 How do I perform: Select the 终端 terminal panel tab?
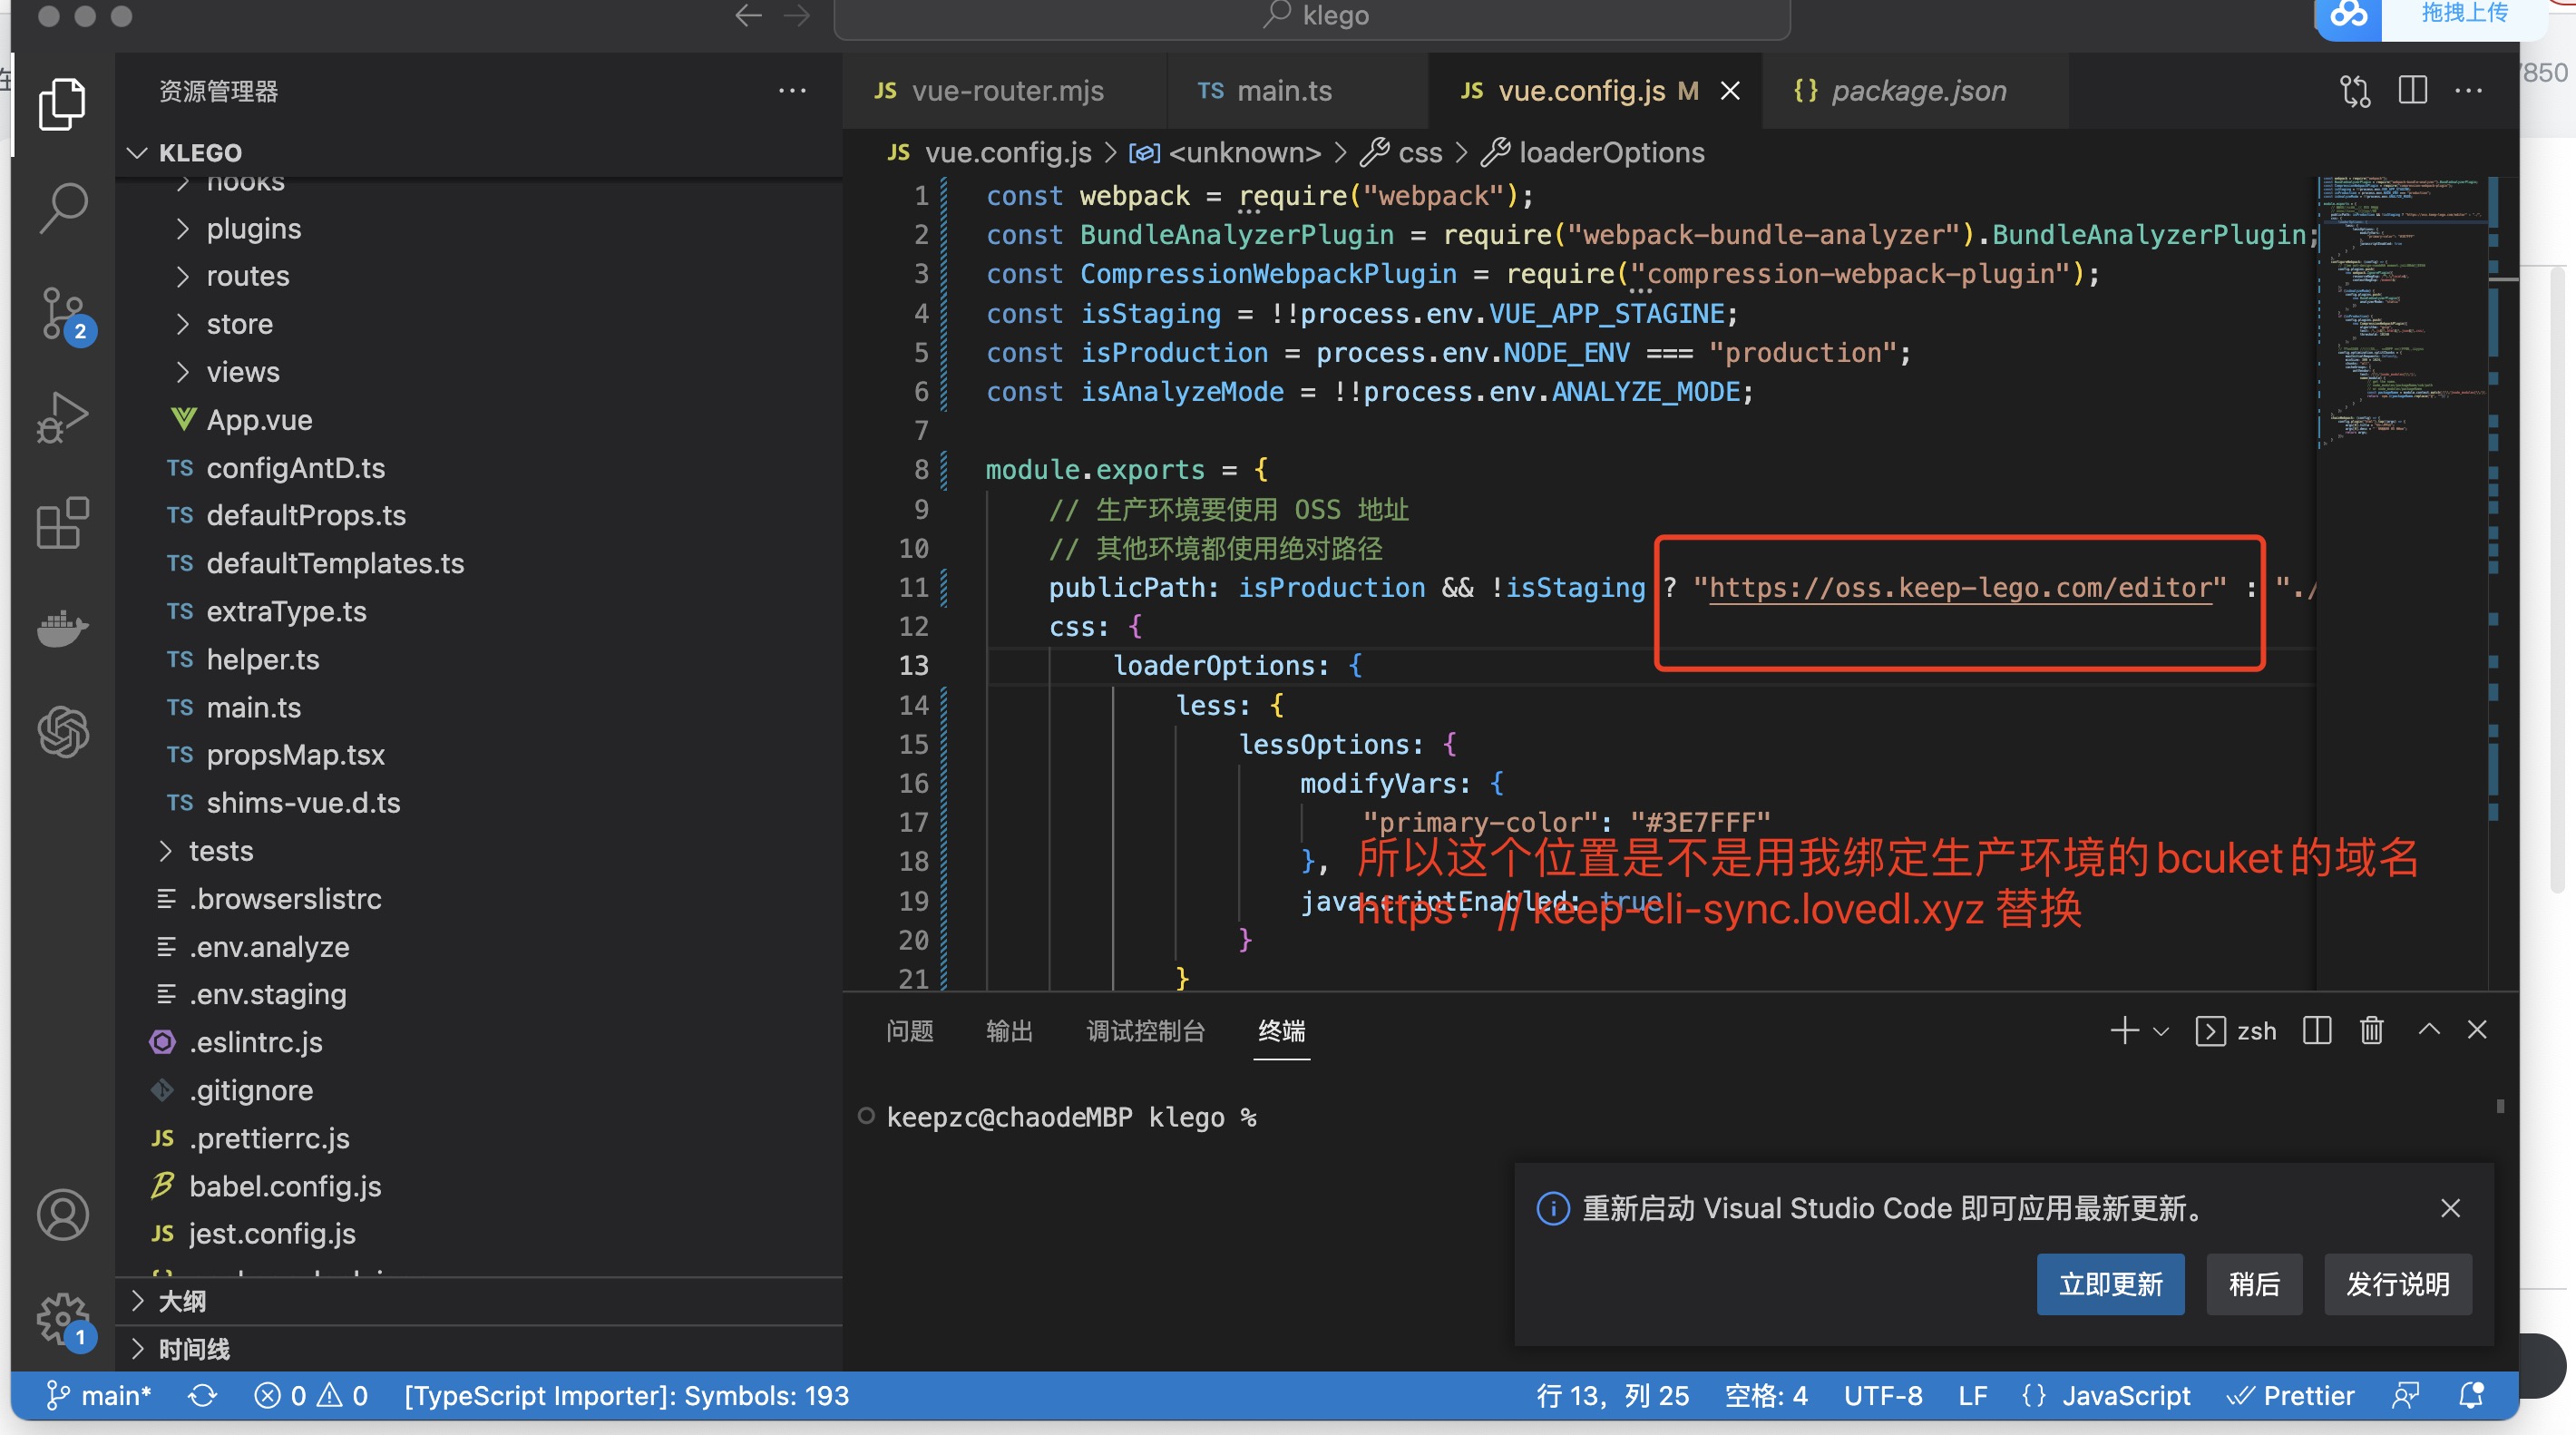tap(1281, 1031)
